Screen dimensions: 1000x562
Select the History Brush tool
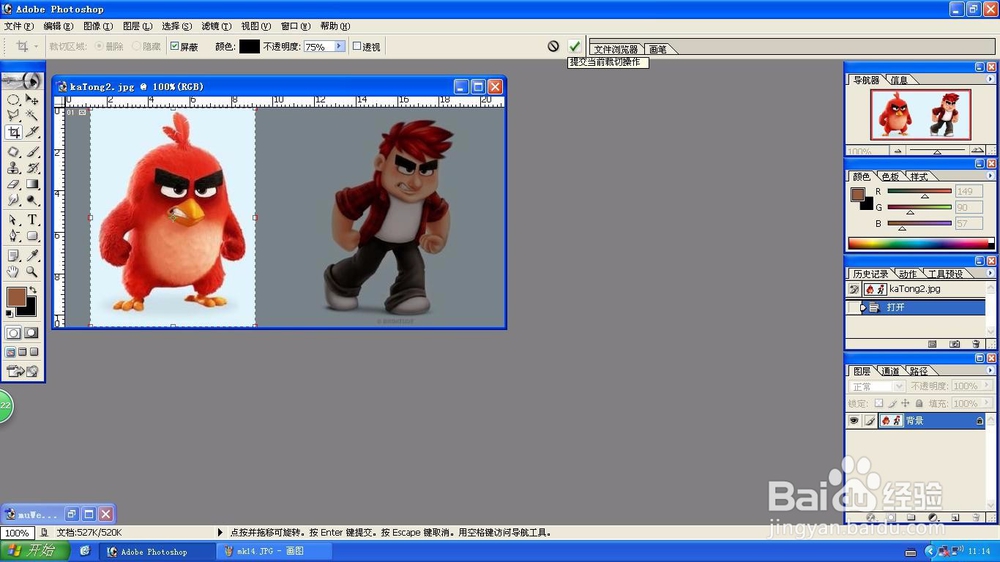(32, 168)
